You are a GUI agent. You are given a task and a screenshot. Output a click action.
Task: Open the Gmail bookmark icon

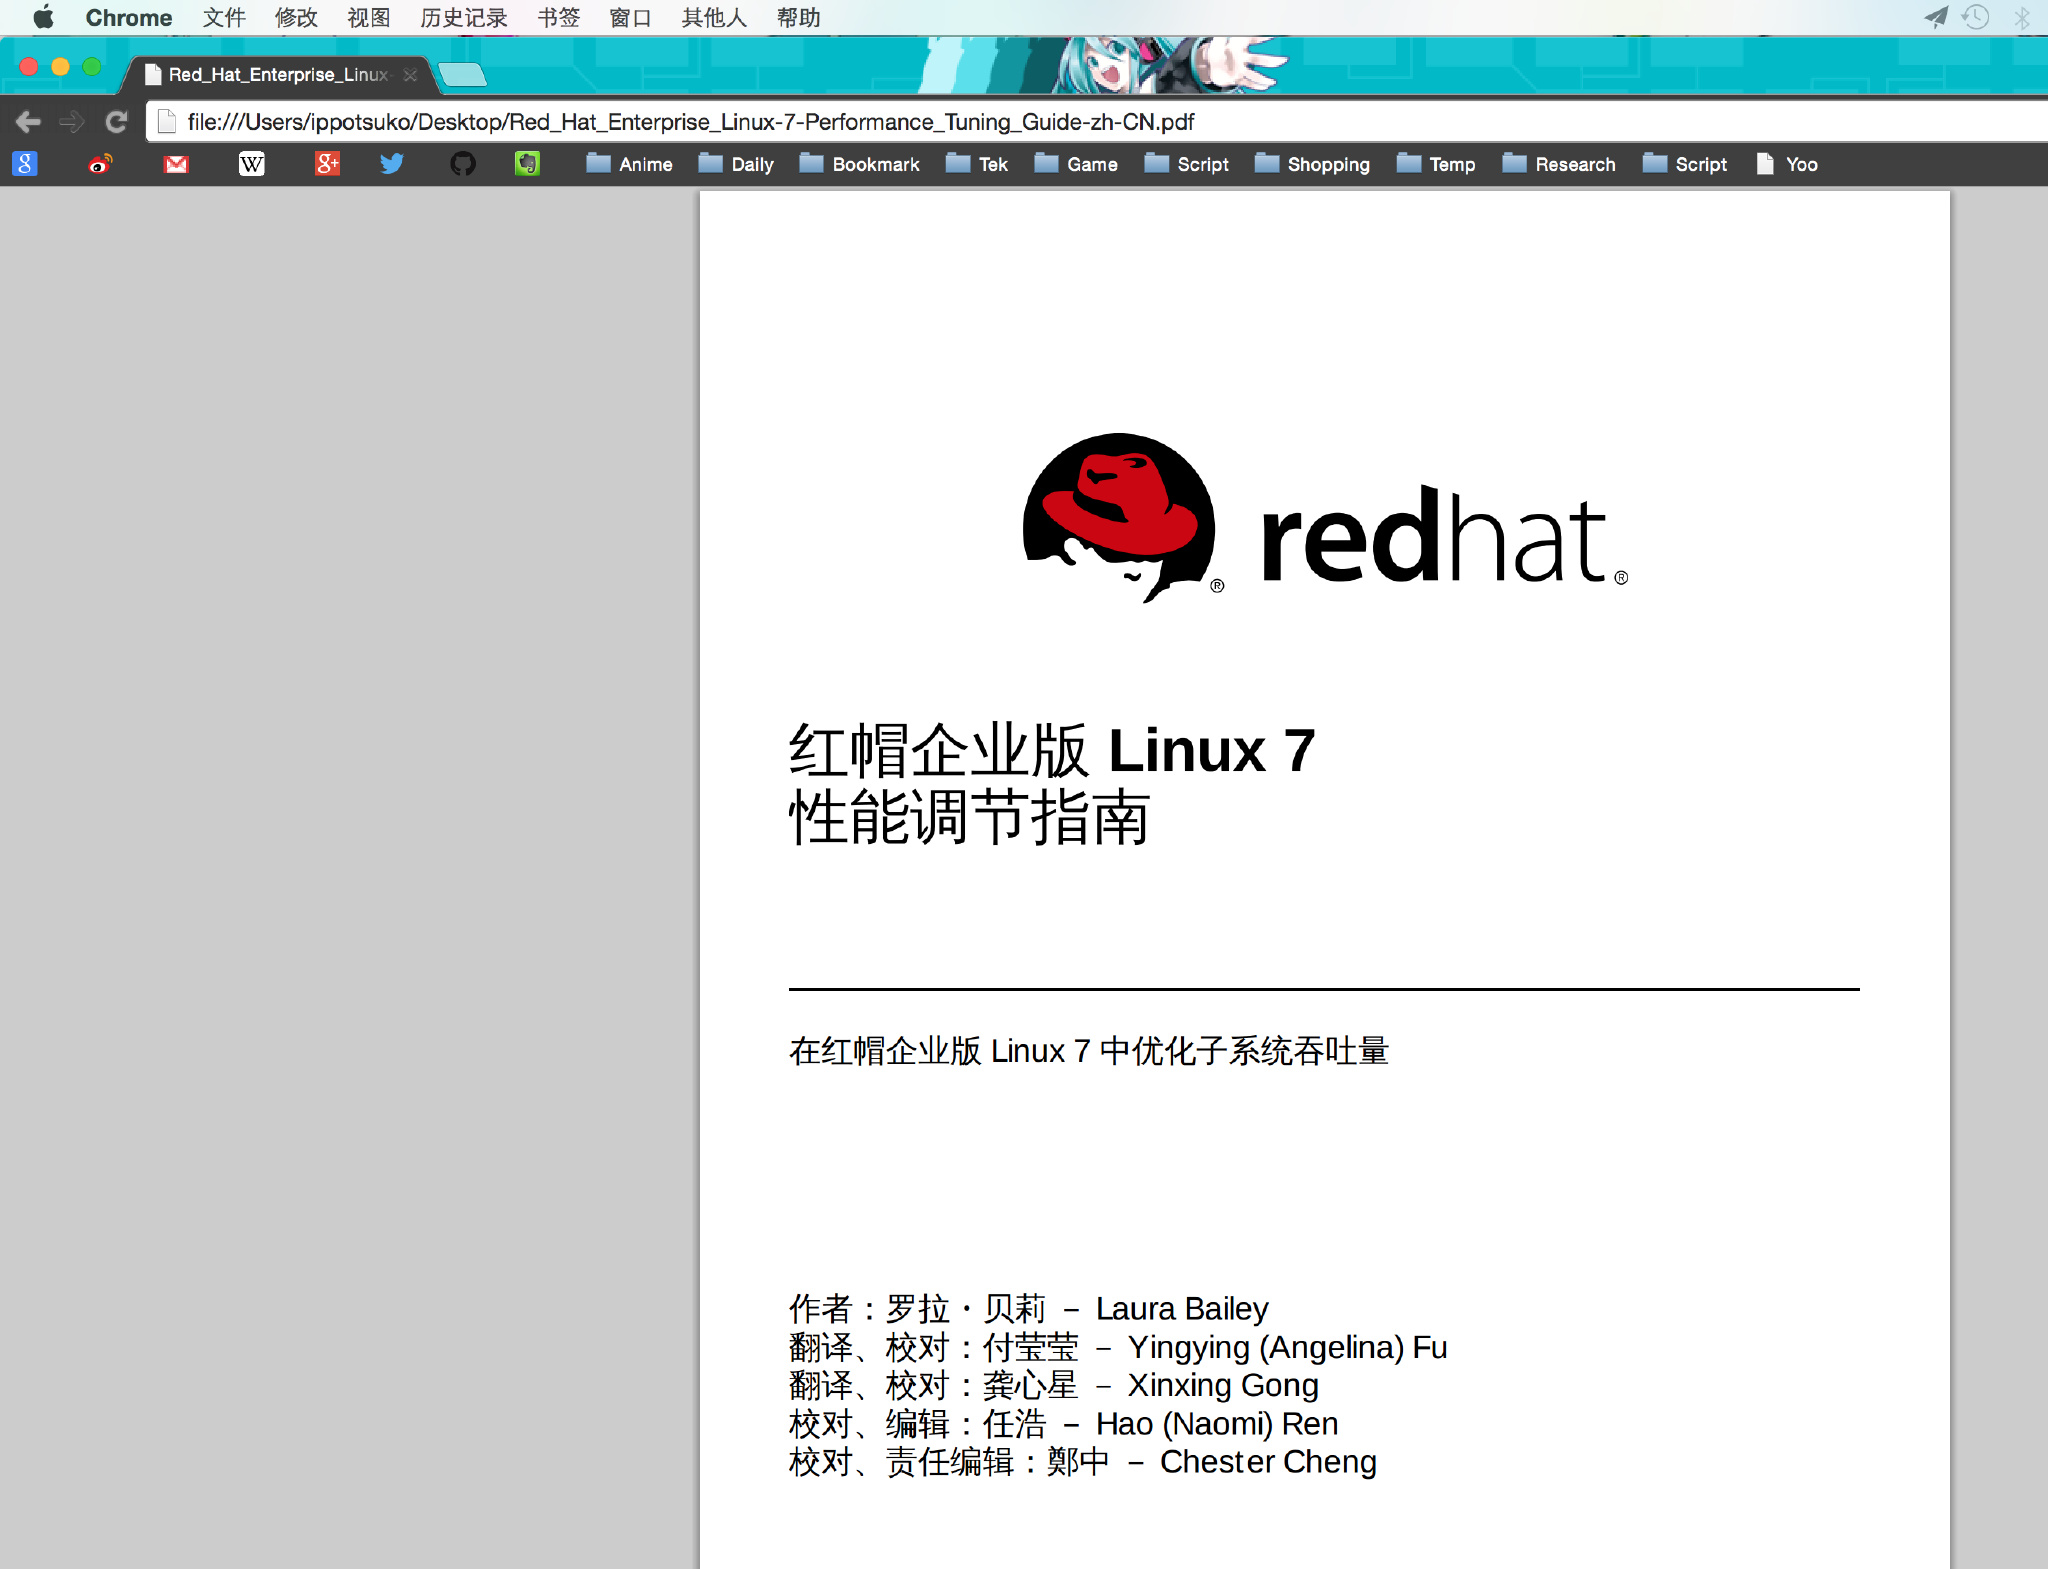coord(176,164)
